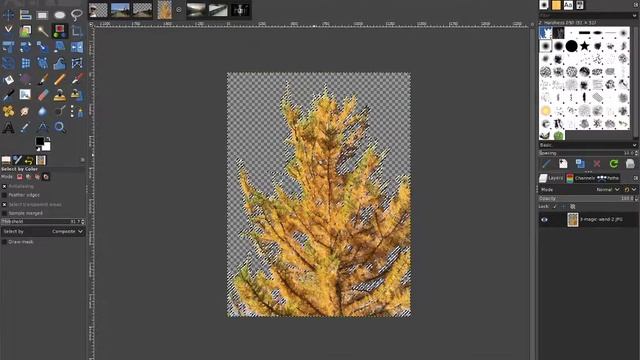Set selection mode to Replace

20,177
